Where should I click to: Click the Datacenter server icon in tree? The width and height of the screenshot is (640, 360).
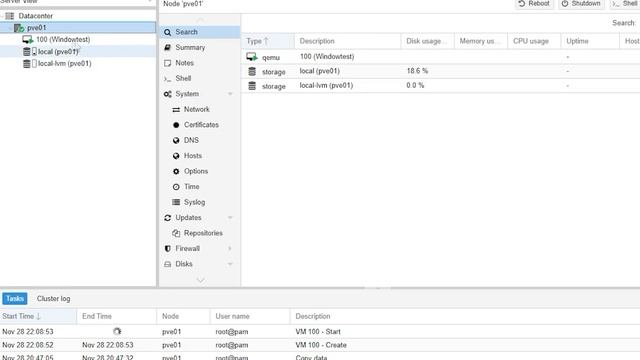[x=9, y=16]
